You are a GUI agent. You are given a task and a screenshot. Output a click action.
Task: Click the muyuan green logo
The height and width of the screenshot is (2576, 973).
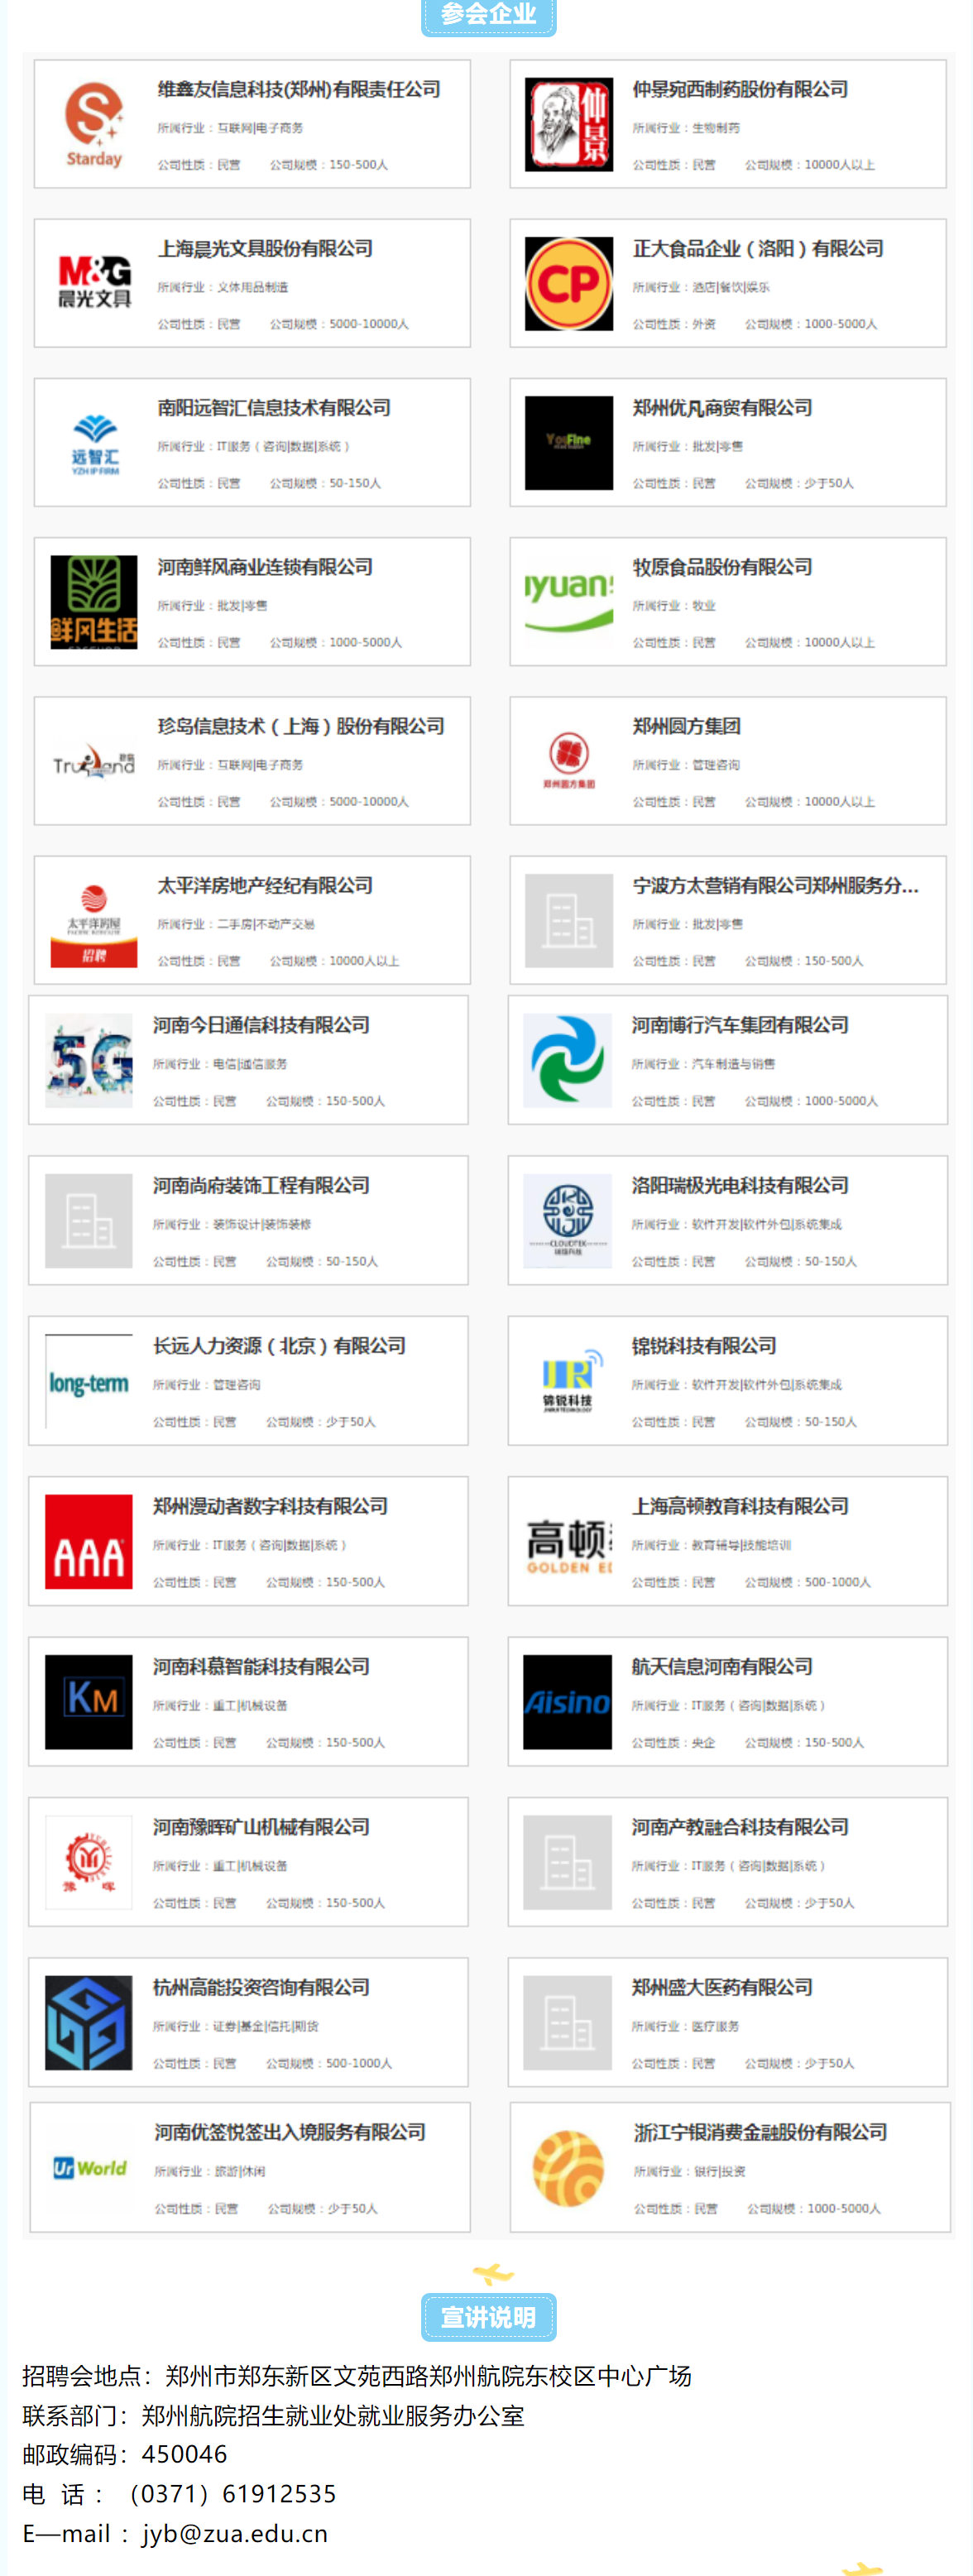click(x=569, y=602)
